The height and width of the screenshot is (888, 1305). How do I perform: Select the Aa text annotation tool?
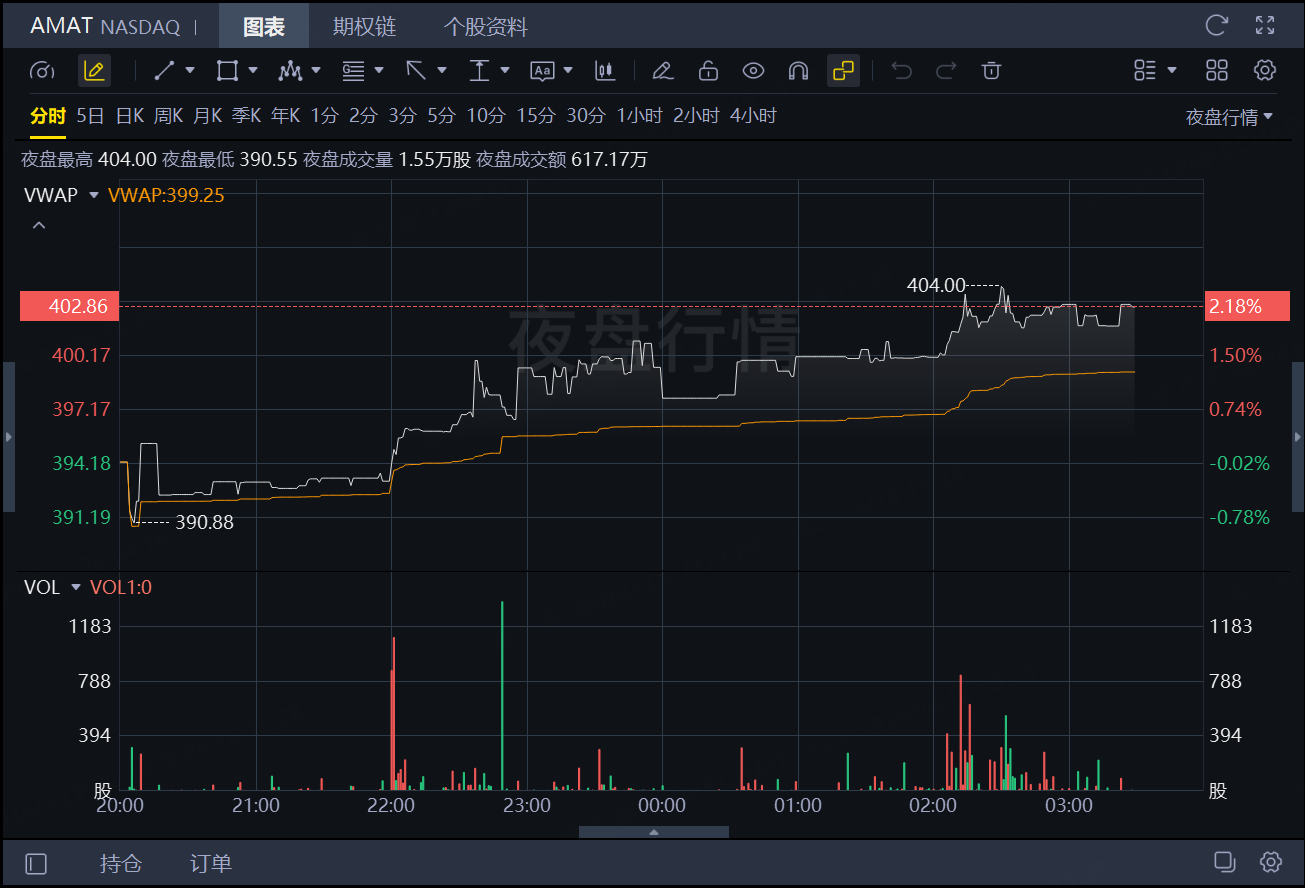tap(542, 71)
